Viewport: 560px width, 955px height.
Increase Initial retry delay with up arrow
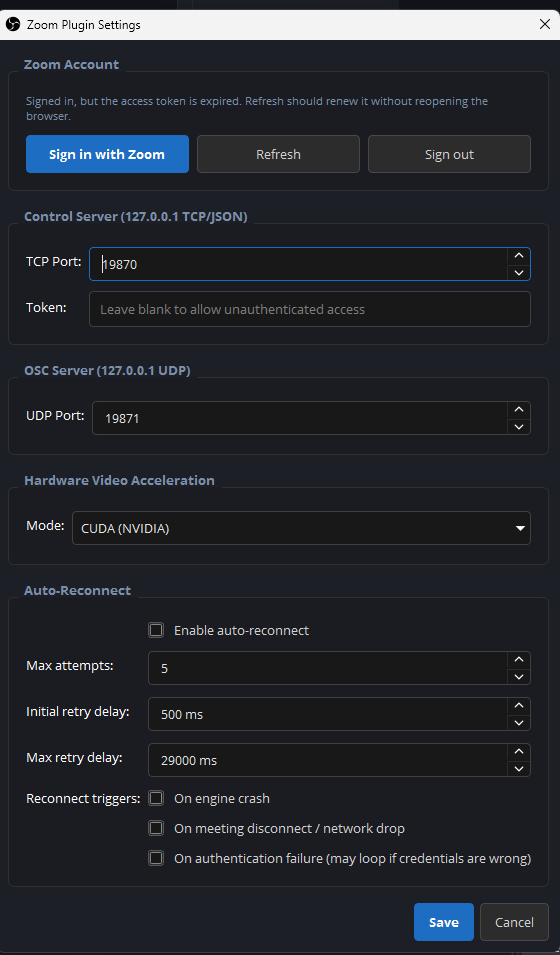(x=519, y=706)
